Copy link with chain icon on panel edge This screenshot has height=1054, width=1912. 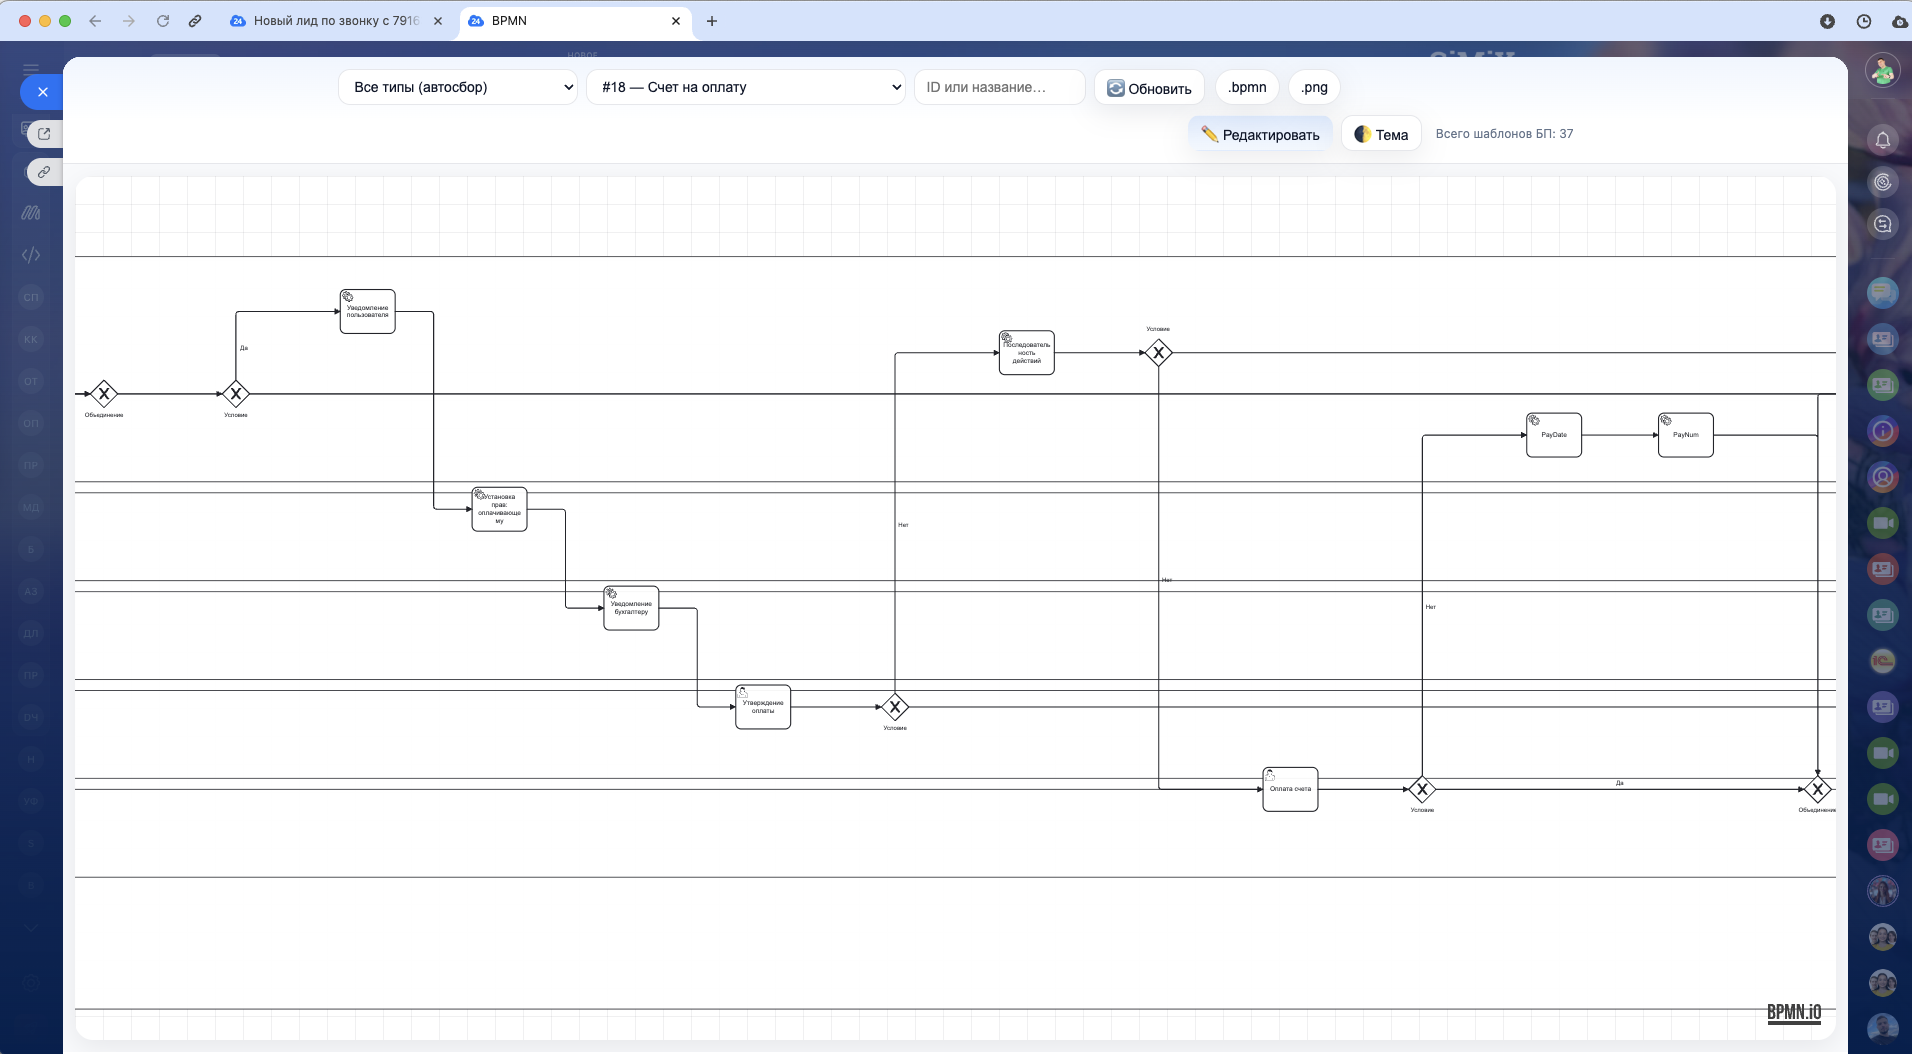(44, 172)
